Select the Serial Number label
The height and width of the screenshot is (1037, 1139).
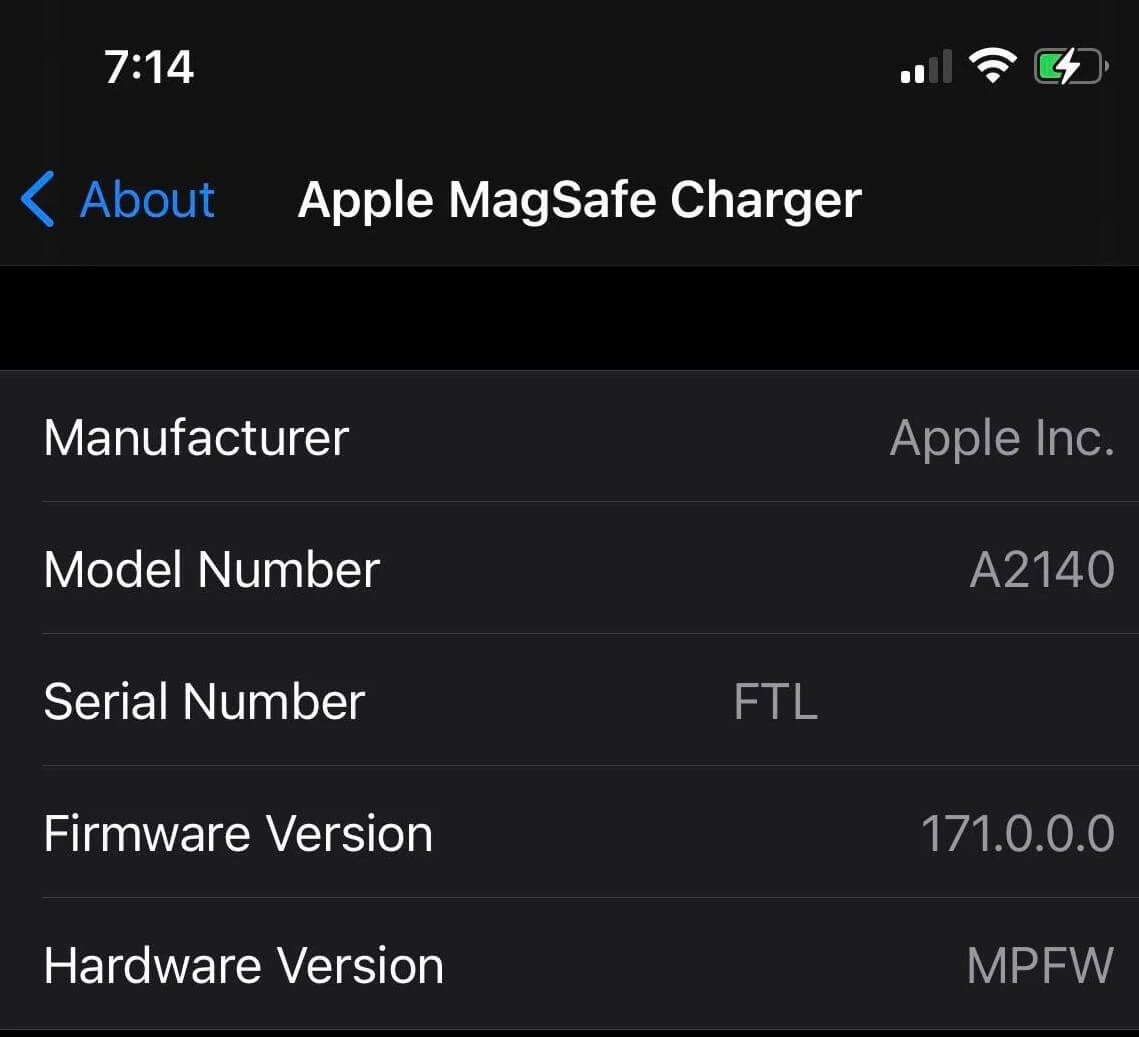point(204,701)
